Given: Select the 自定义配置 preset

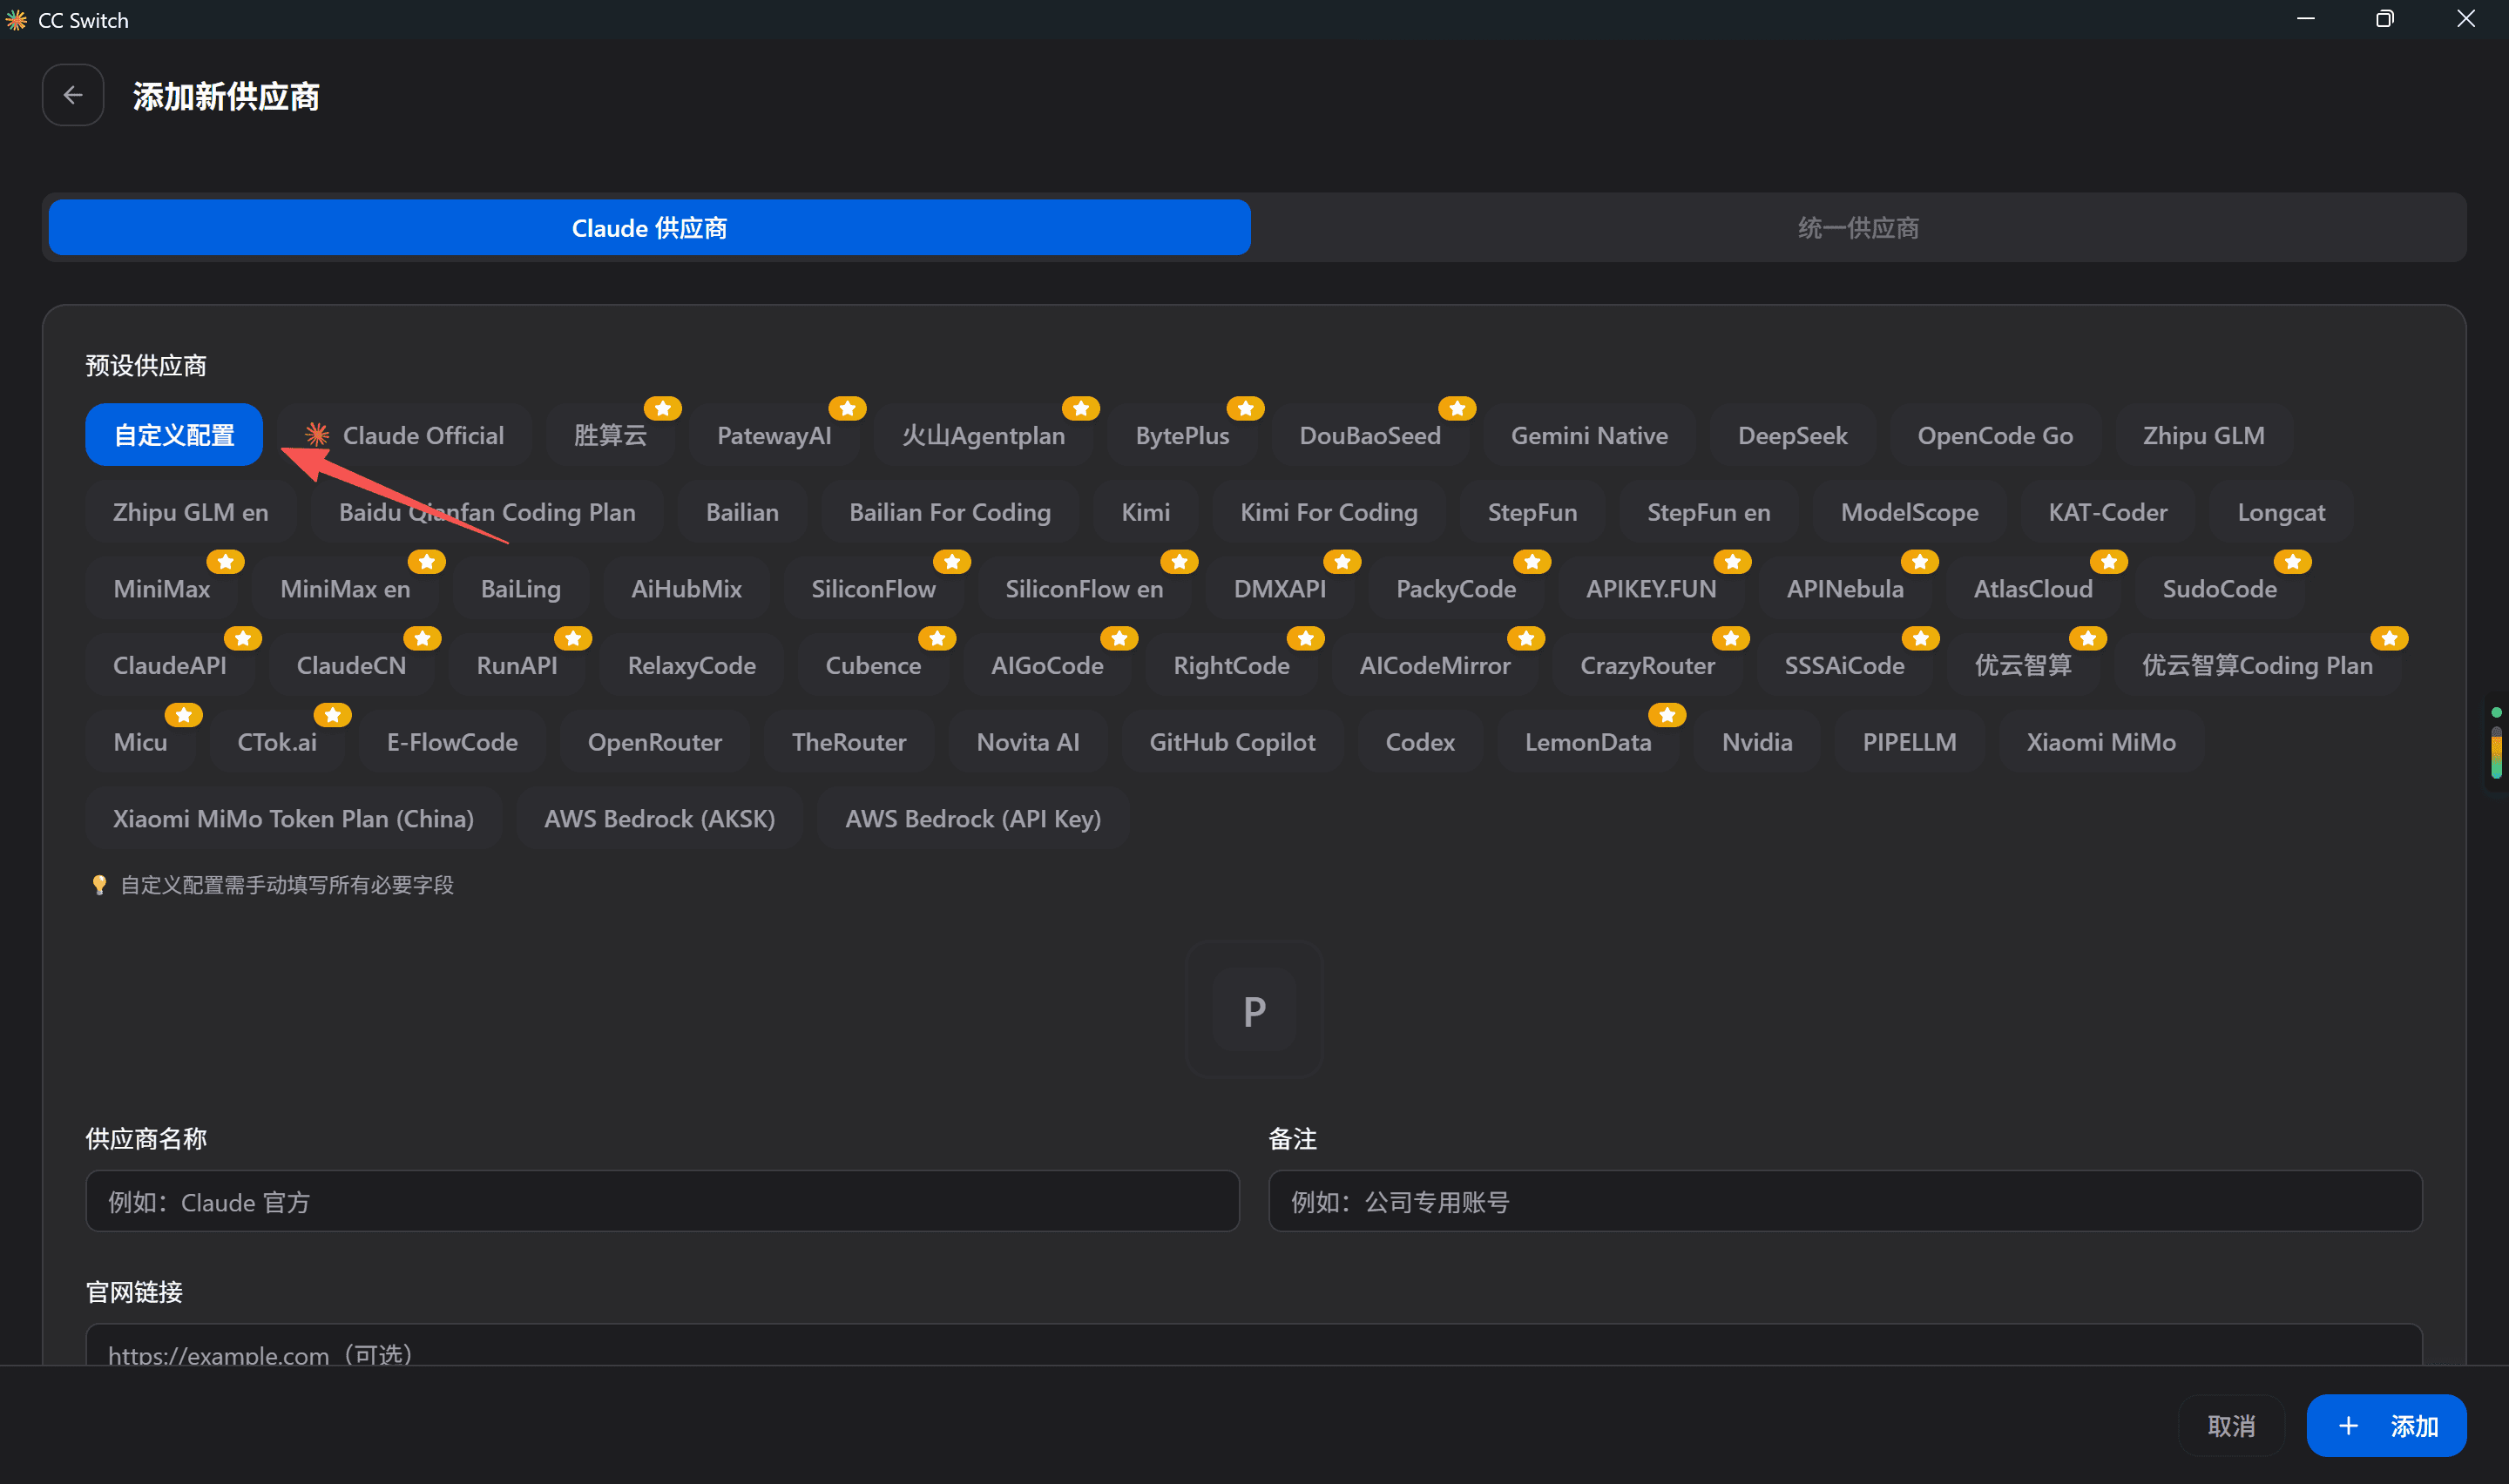Looking at the screenshot, I should (174, 435).
